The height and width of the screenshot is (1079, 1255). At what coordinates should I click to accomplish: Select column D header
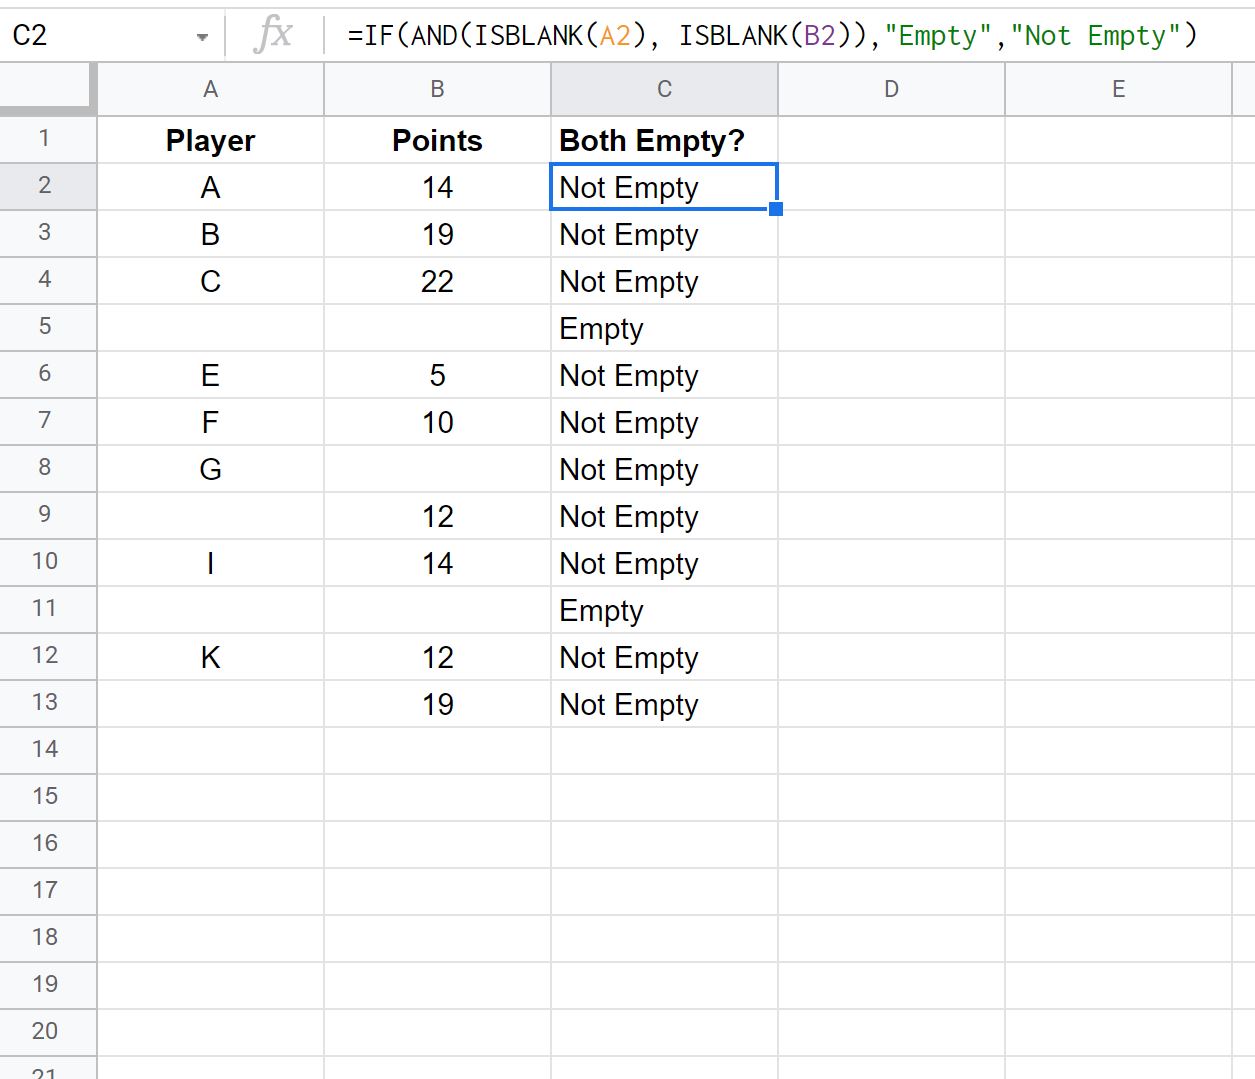coord(891,90)
